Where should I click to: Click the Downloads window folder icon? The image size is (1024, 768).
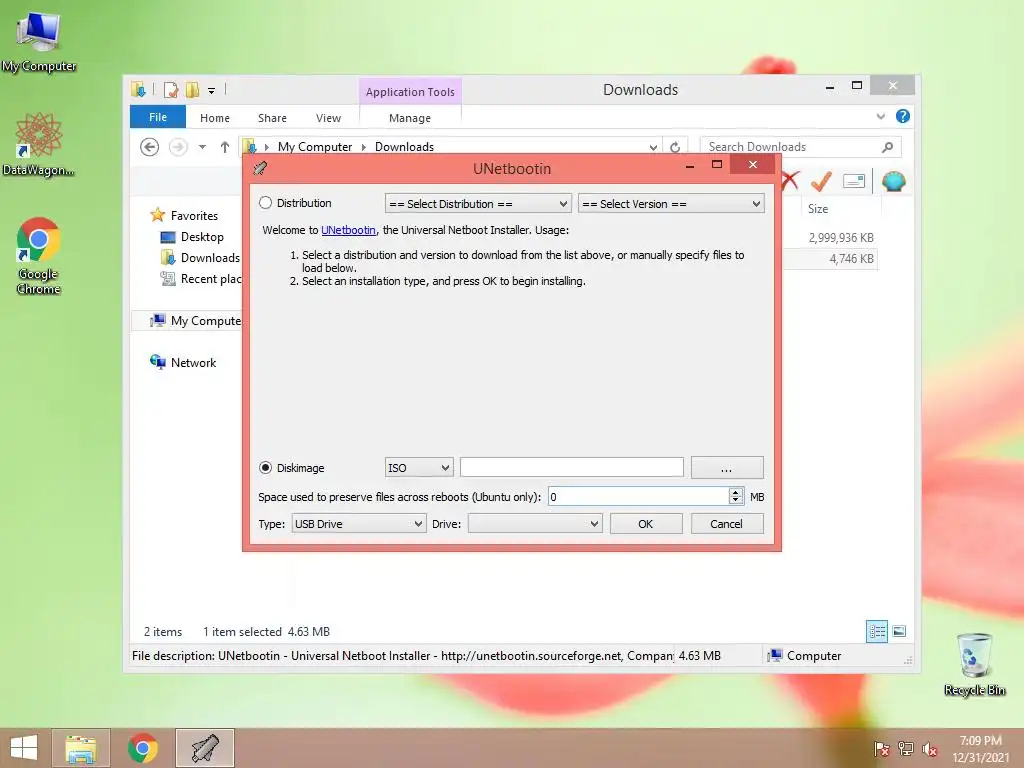pos(138,89)
